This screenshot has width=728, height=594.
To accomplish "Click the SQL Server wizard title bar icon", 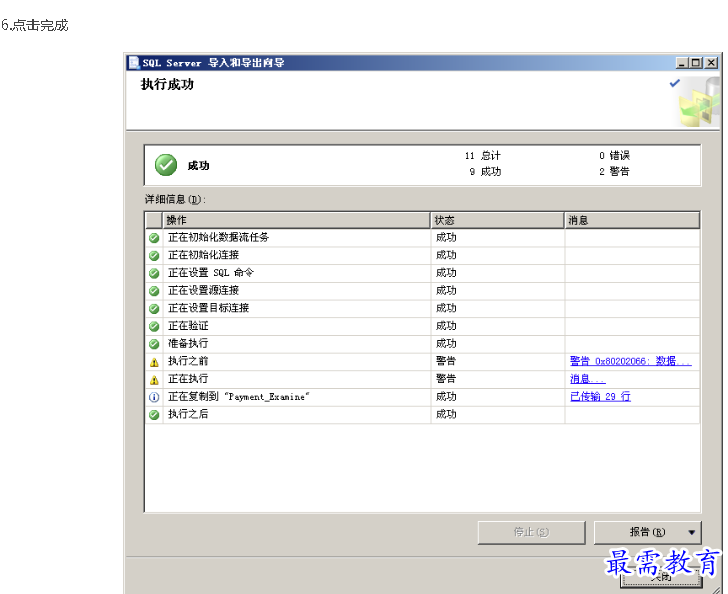I will click(x=134, y=63).
